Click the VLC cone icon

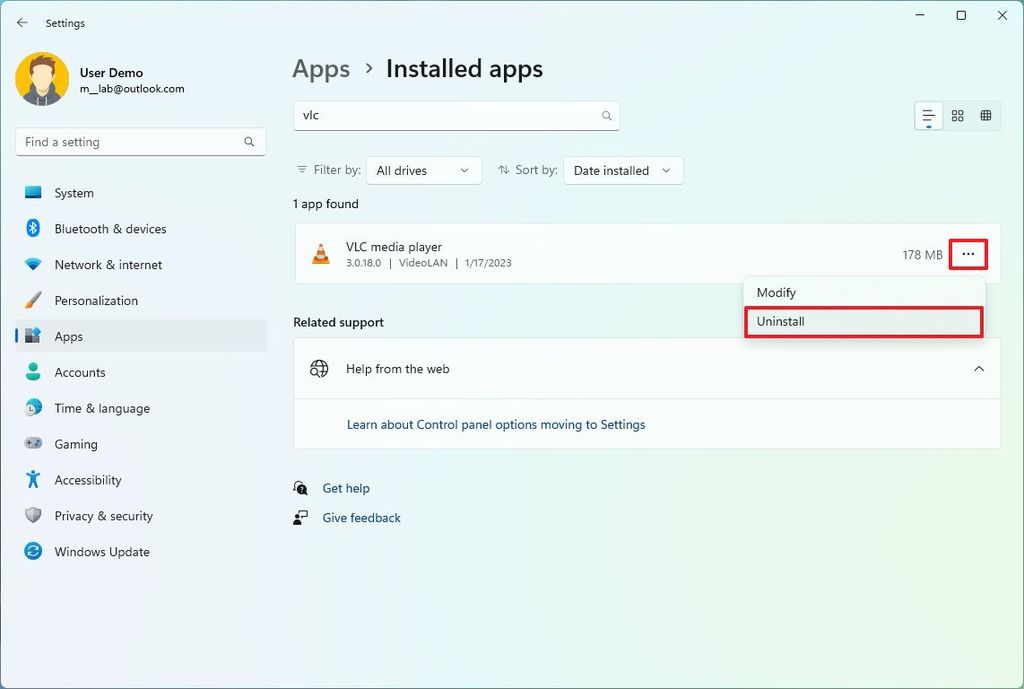321,254
